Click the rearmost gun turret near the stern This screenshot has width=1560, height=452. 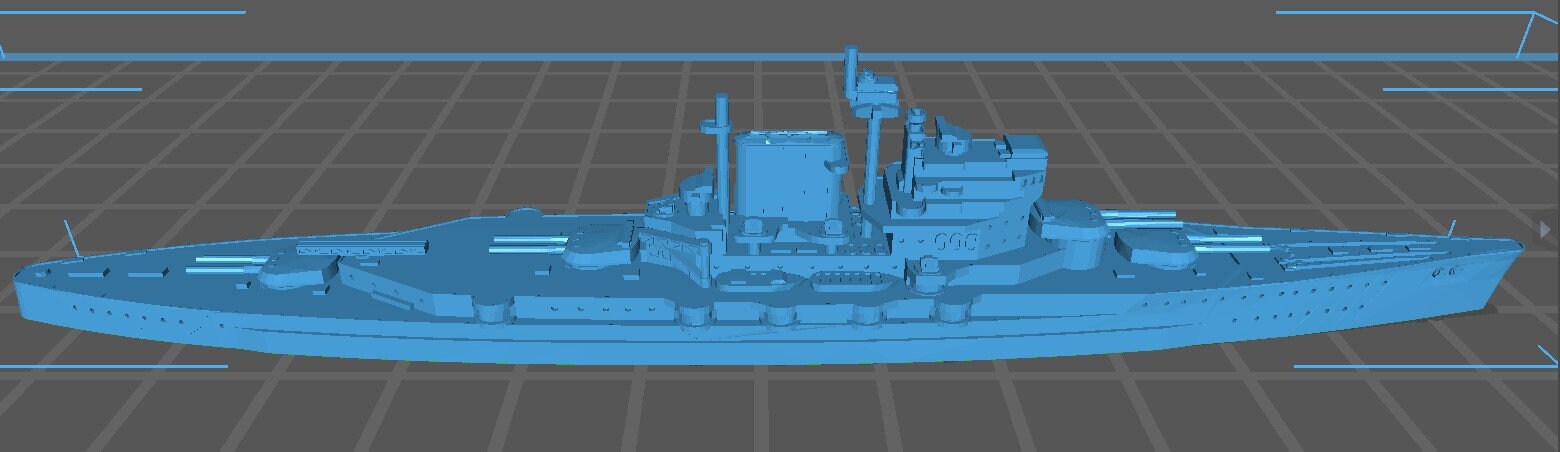tap(300, 264)
